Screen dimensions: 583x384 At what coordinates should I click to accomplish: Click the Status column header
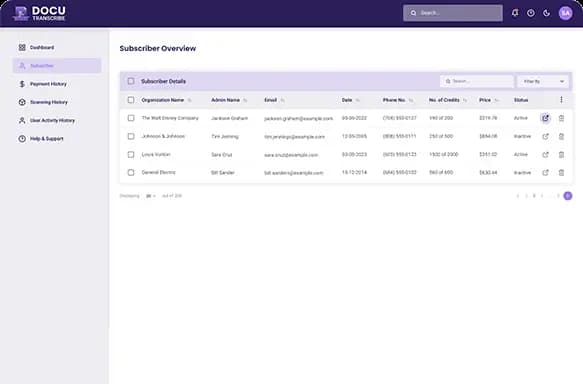point(521,100)
